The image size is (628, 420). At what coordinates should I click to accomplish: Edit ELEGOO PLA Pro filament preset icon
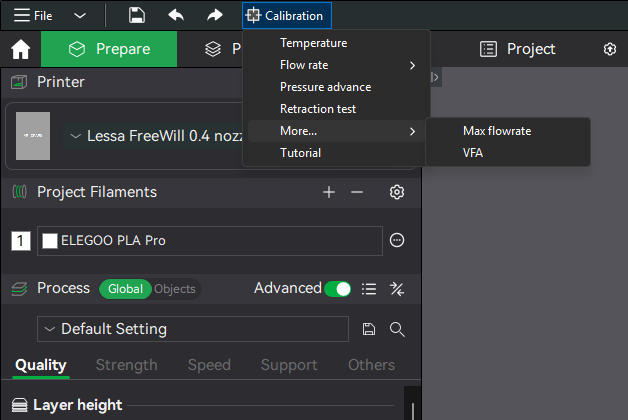(397, 240)
